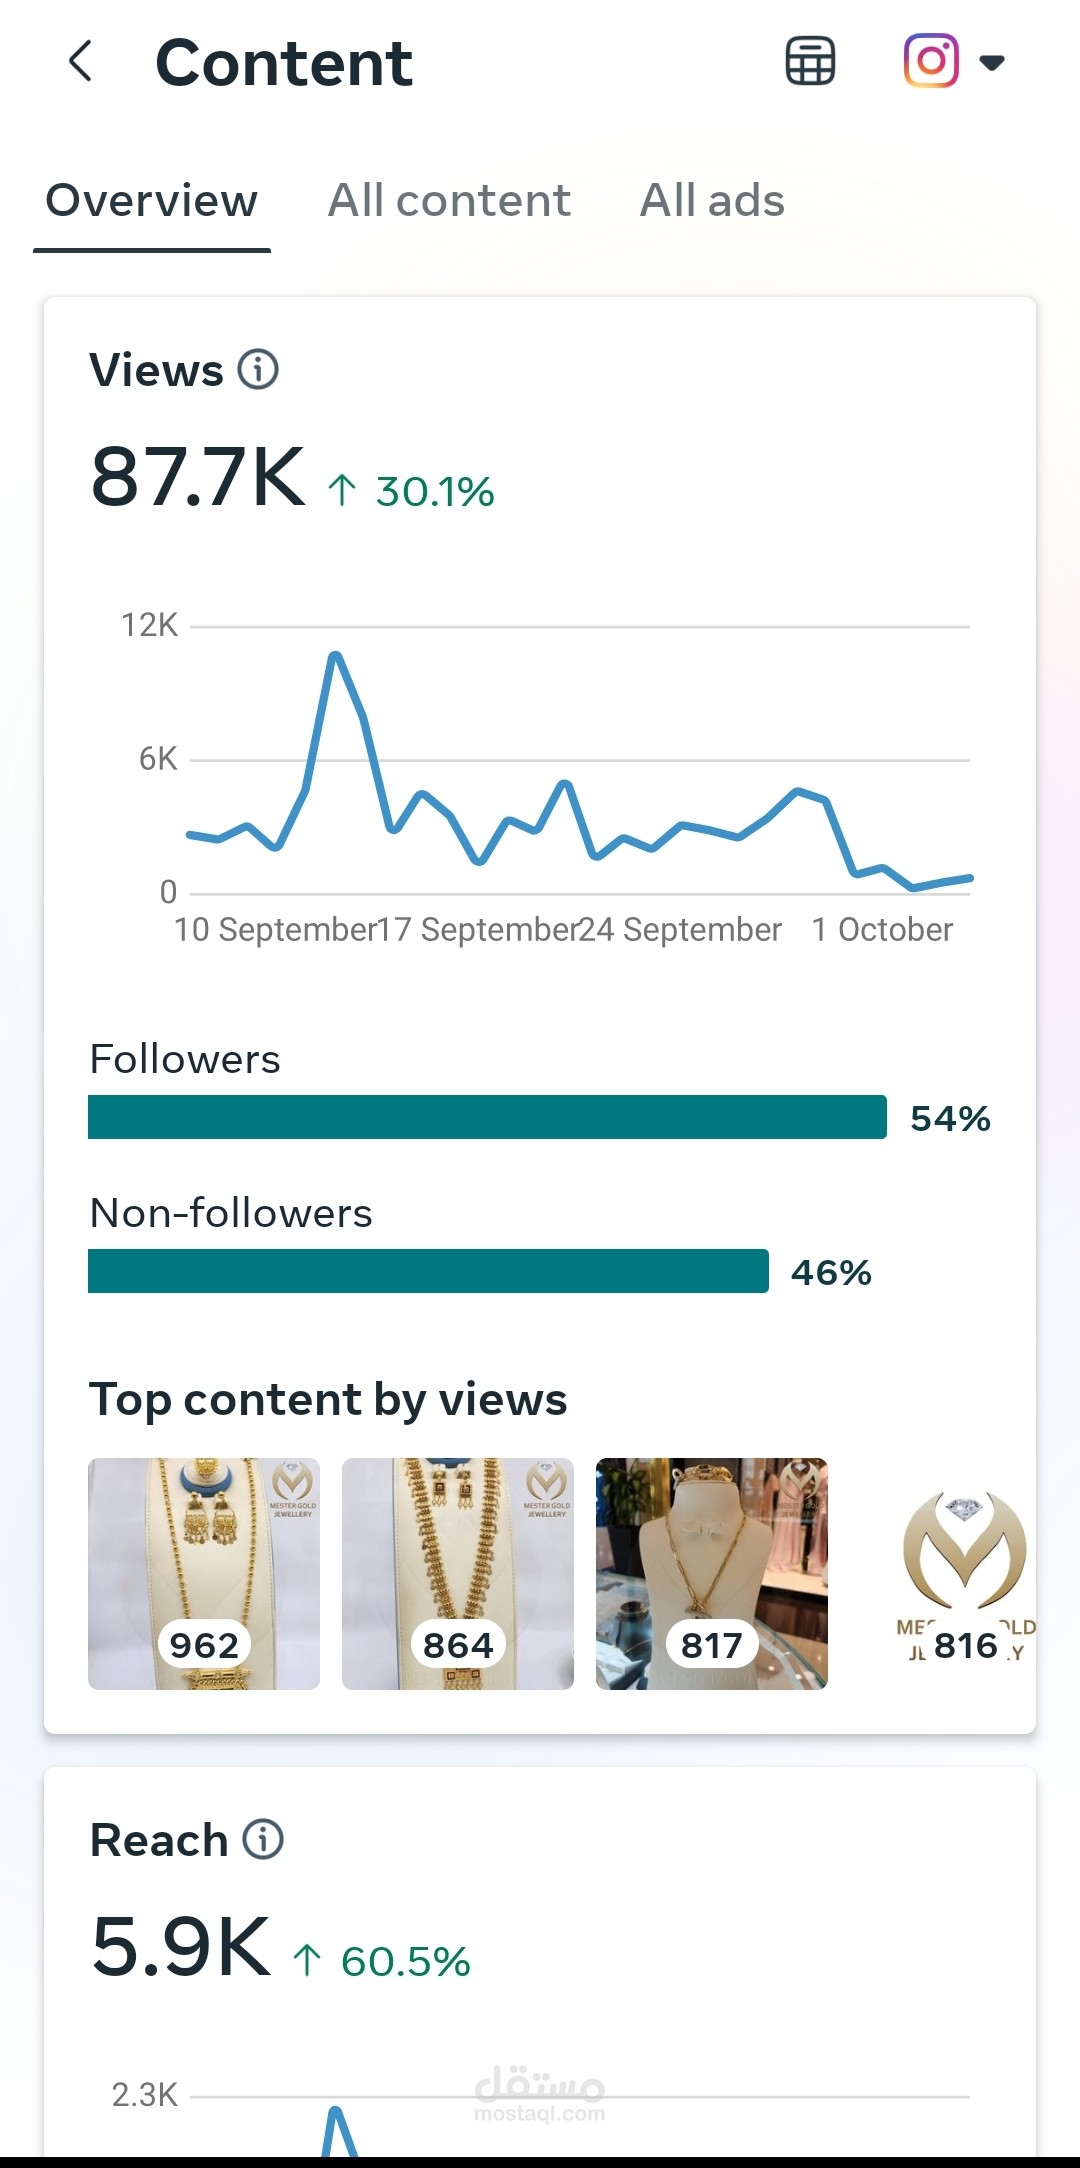Open top post with 864 views
This screenshot has height=2168, width=1080.
[458, 1573]
